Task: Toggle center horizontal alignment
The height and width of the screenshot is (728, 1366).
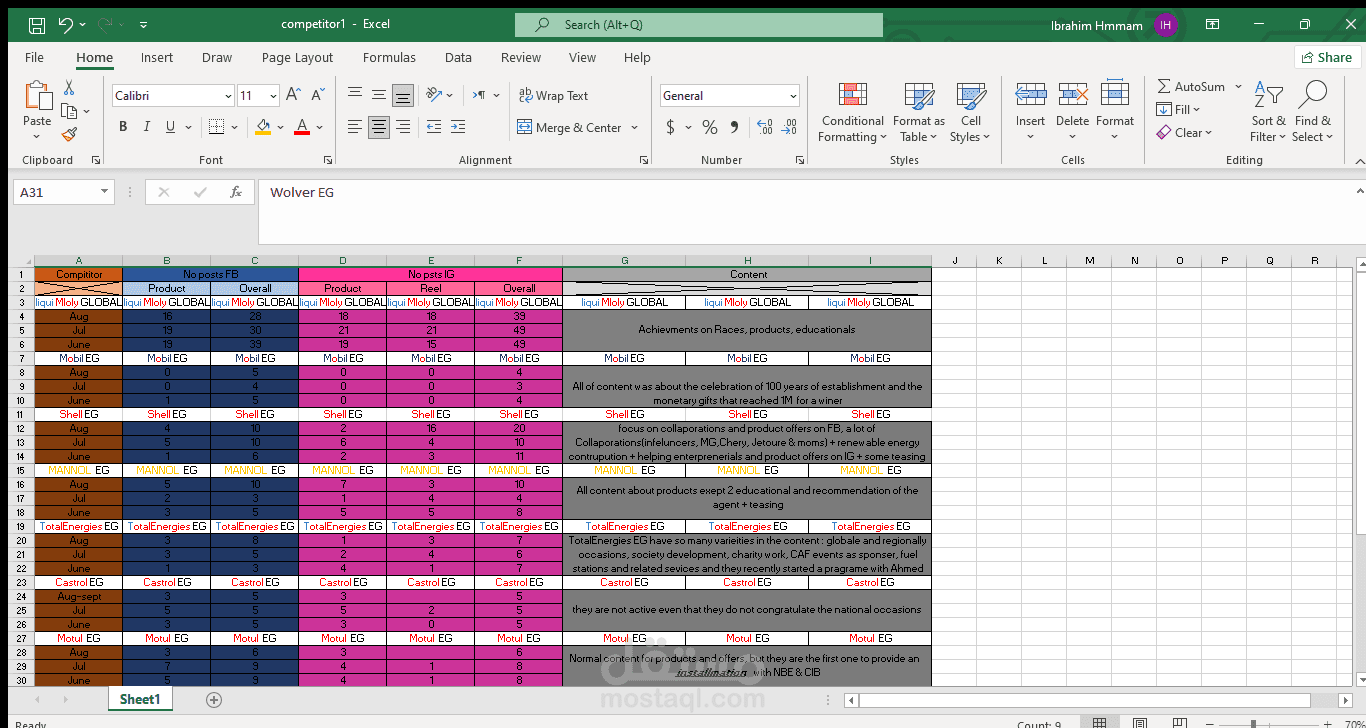Action: (x=379, y=127)
